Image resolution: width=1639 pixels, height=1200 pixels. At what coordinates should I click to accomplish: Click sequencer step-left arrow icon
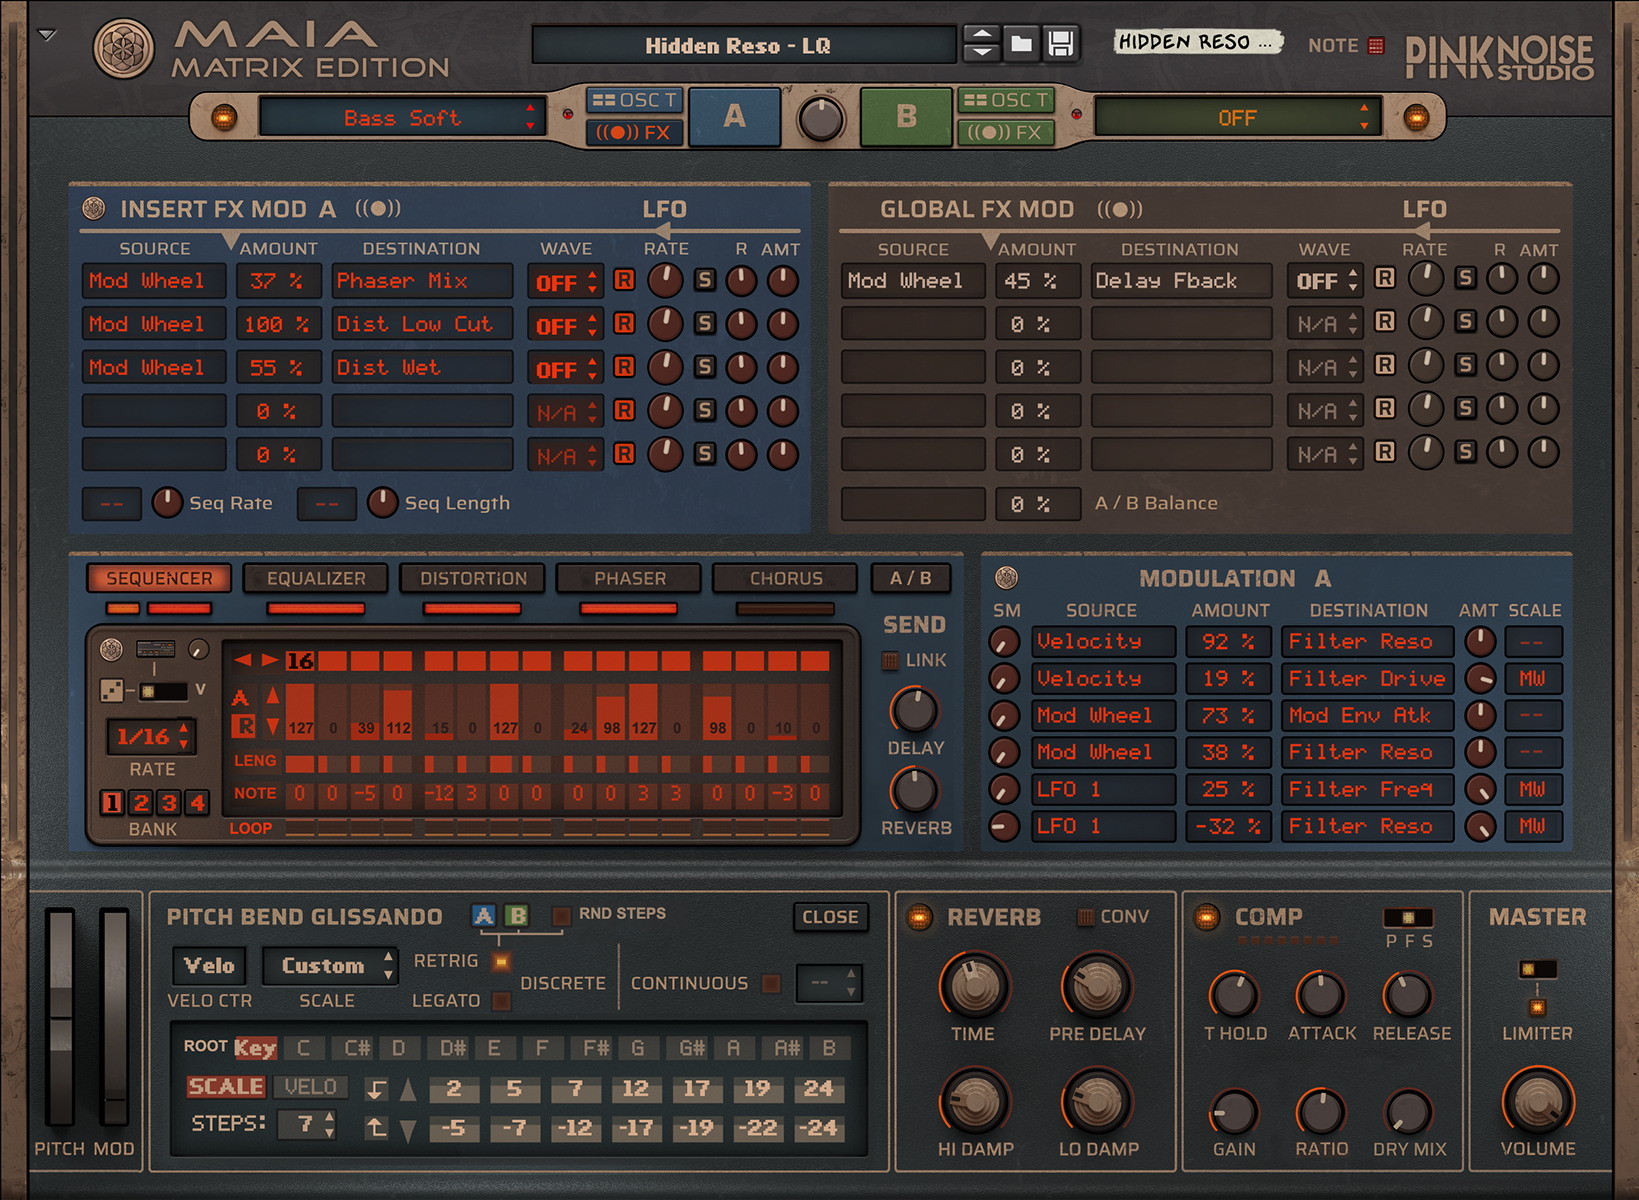(242, 660)
